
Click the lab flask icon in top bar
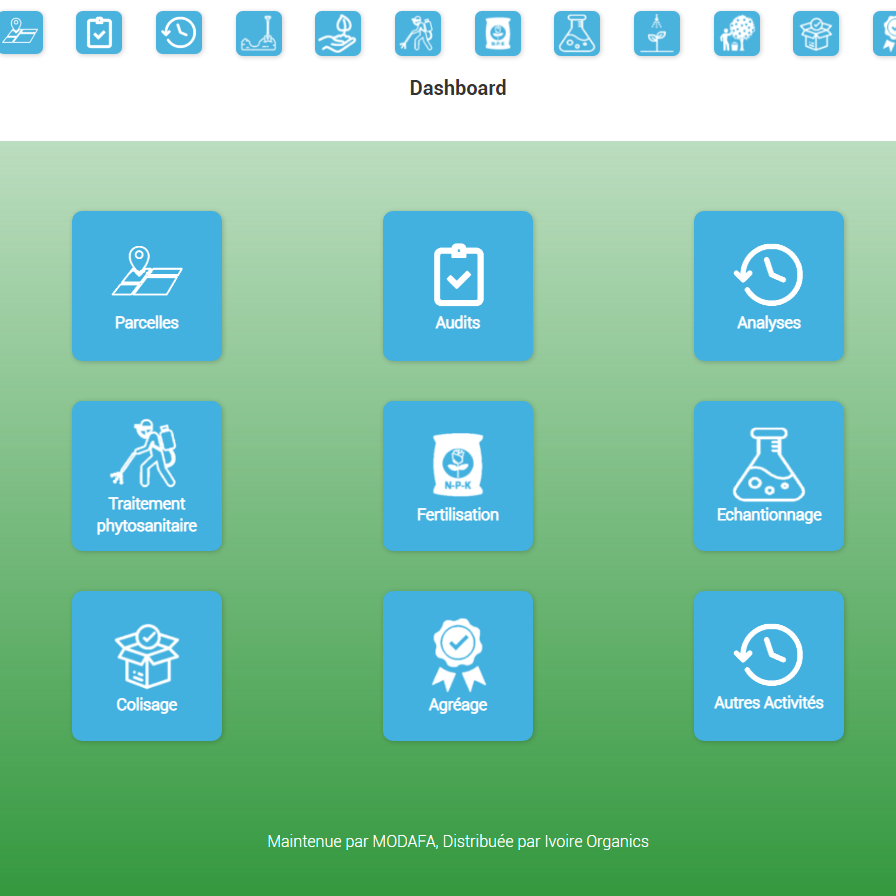(577, 33)
